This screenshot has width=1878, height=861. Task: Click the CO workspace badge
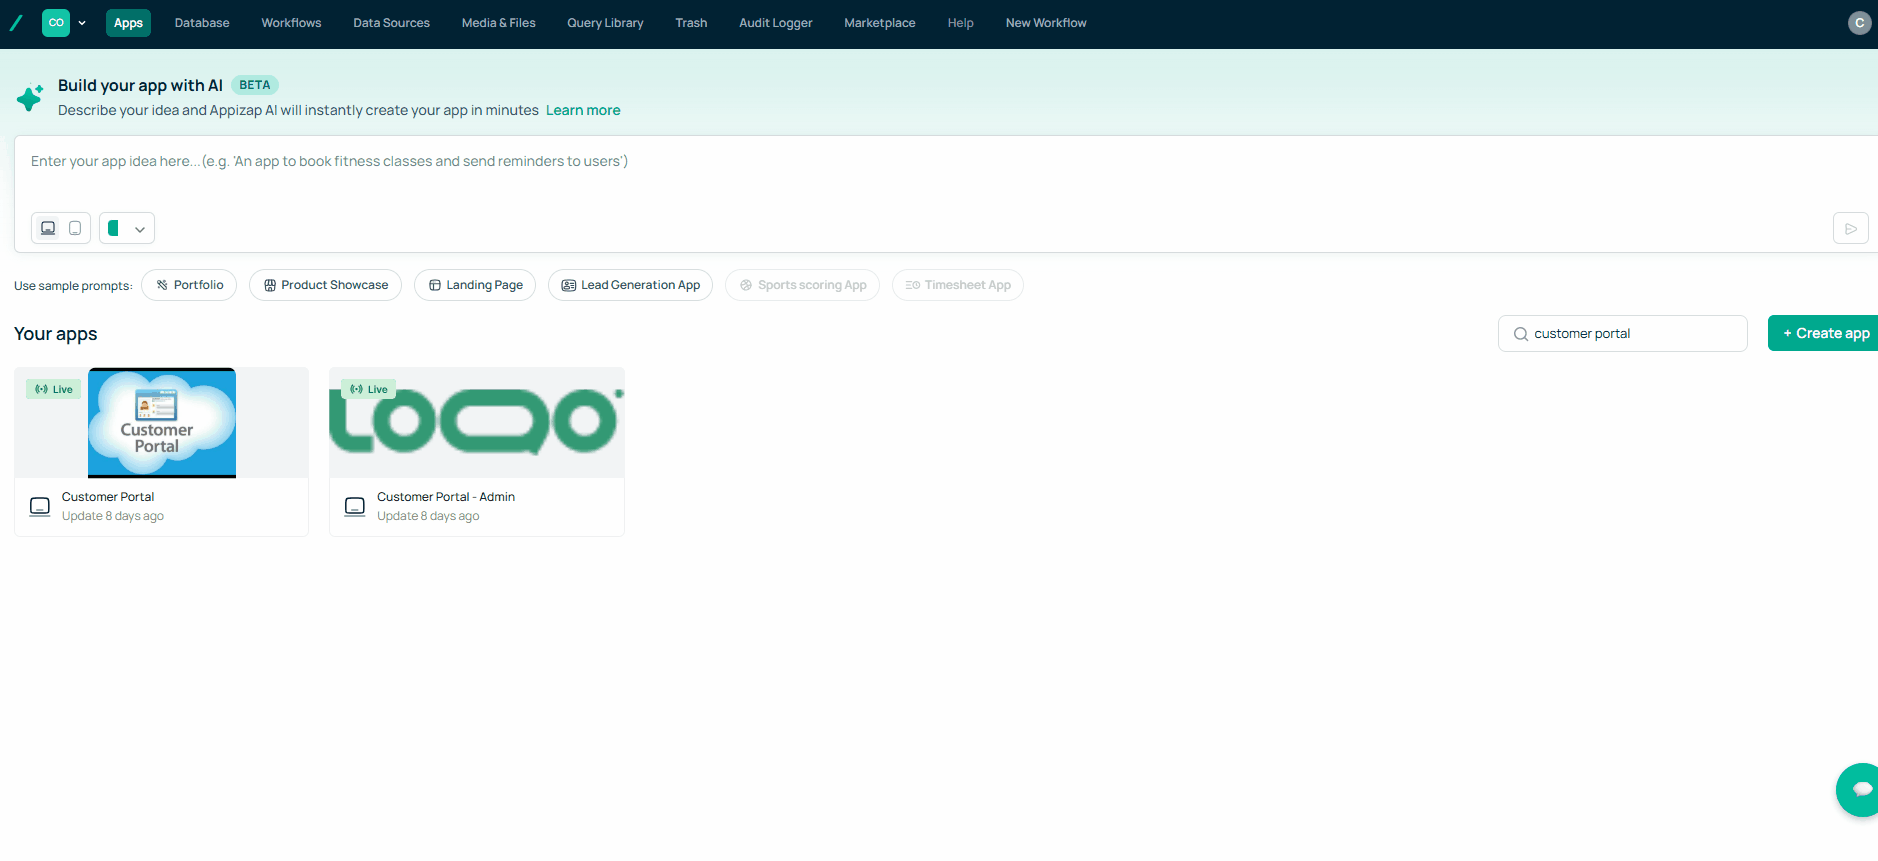[x=56, y=23]
